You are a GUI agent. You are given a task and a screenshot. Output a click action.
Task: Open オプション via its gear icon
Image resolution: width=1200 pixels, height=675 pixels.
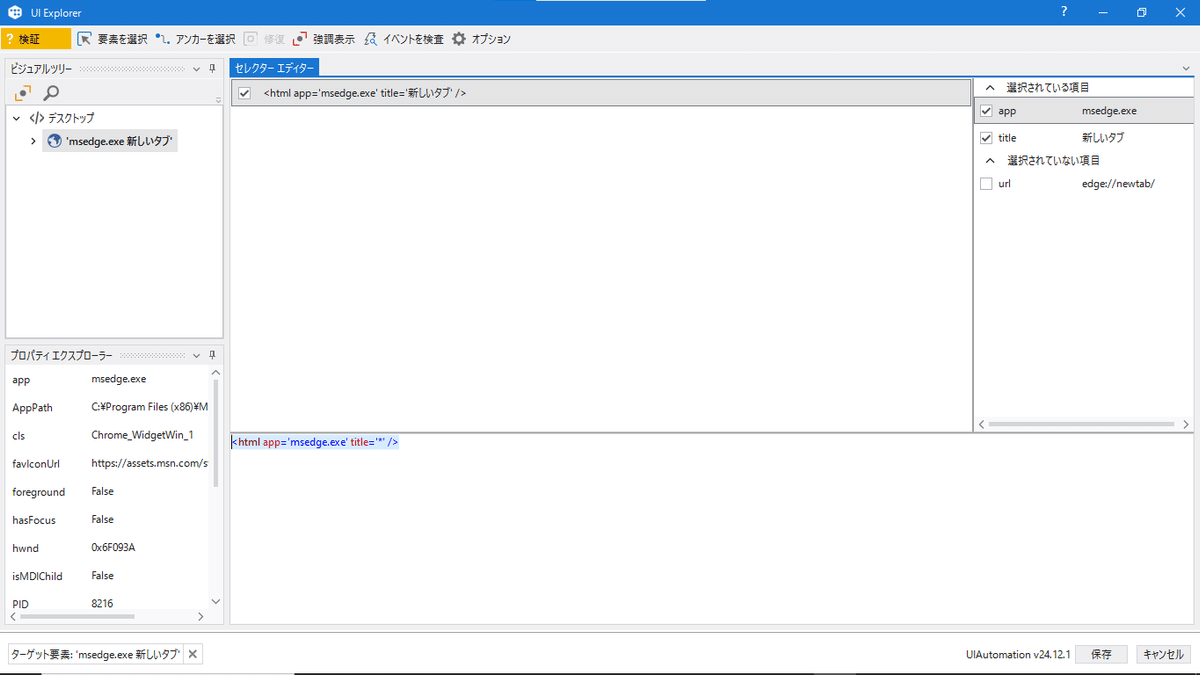(x=459, y=39)
